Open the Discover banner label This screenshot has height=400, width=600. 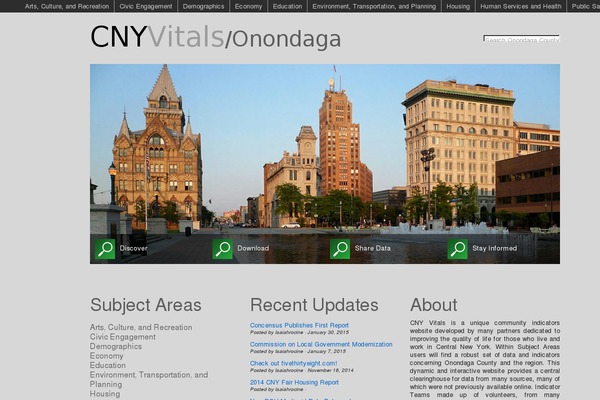(x=133, y=248)
